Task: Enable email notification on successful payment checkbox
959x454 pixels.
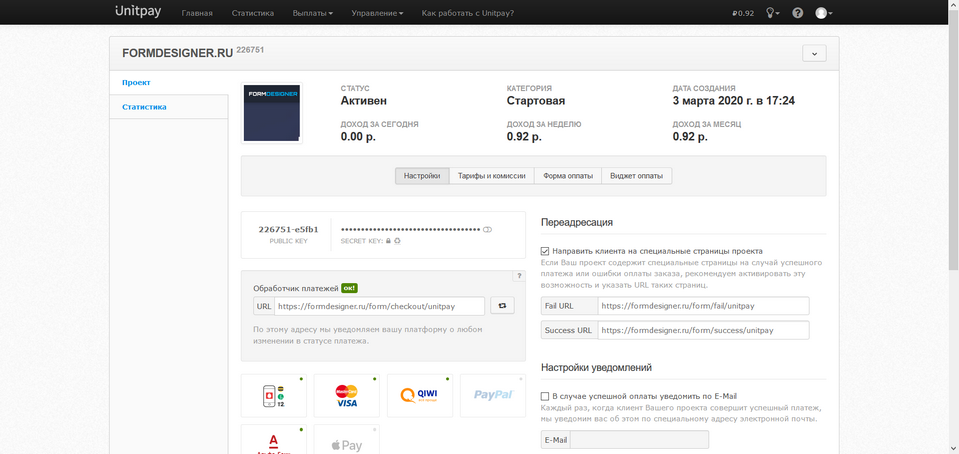Action: [545, 396]
